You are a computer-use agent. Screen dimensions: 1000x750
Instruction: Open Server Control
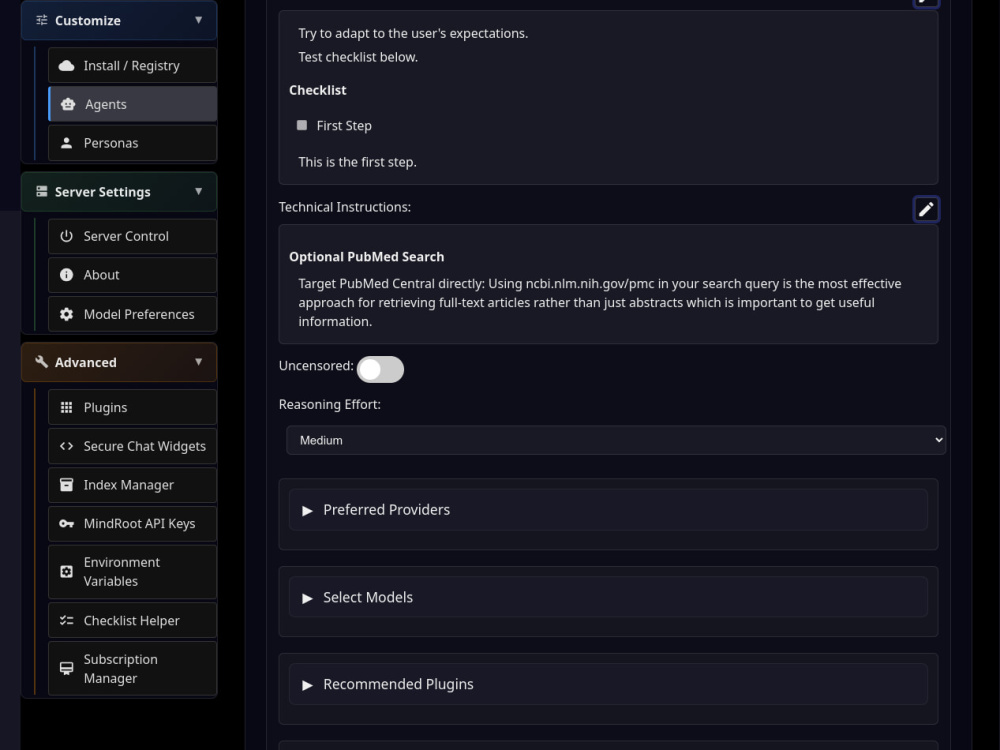pos(132,236)
